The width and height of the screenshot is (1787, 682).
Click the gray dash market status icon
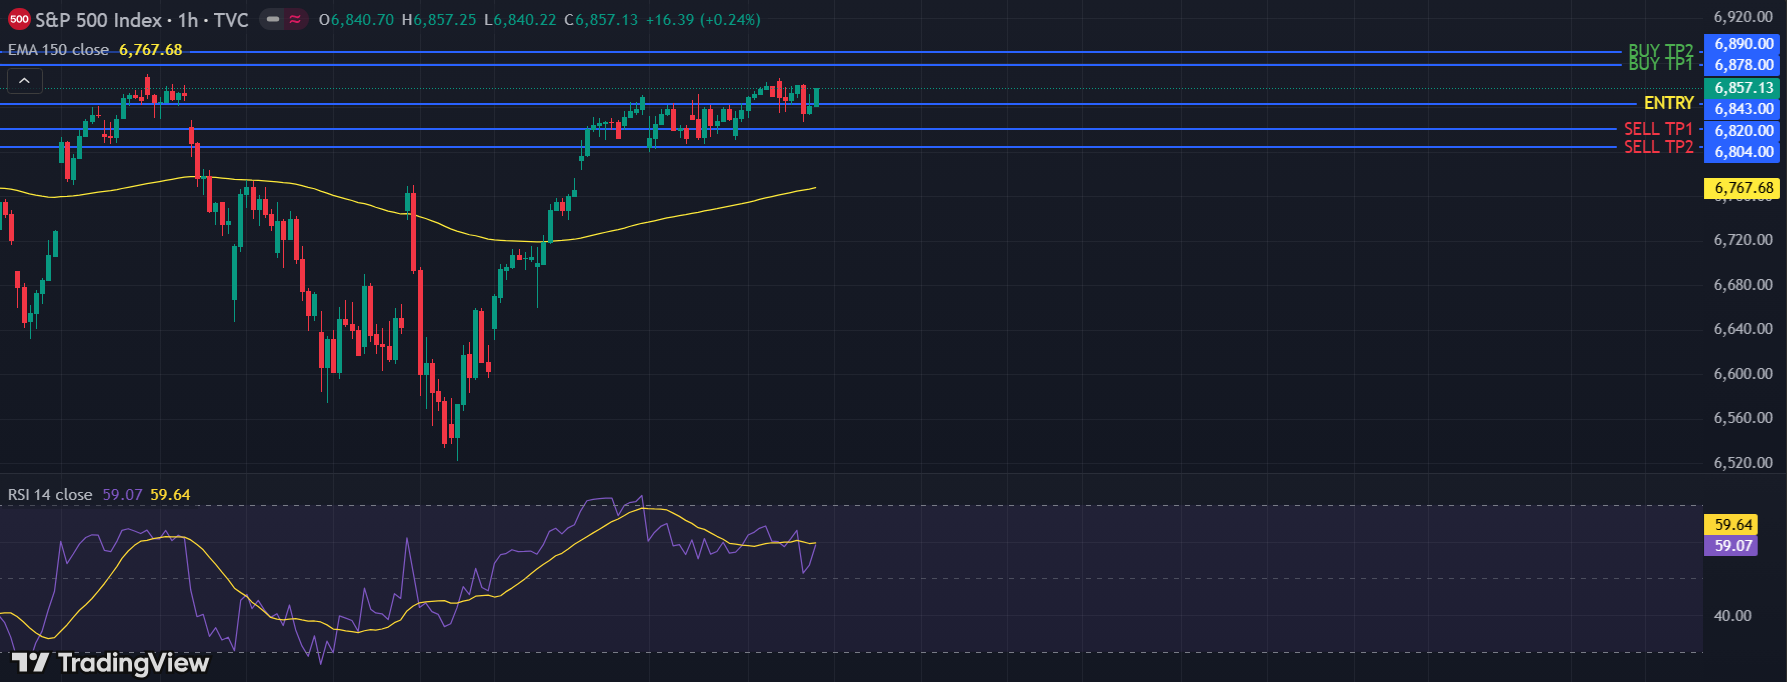[x=273, y=20]
